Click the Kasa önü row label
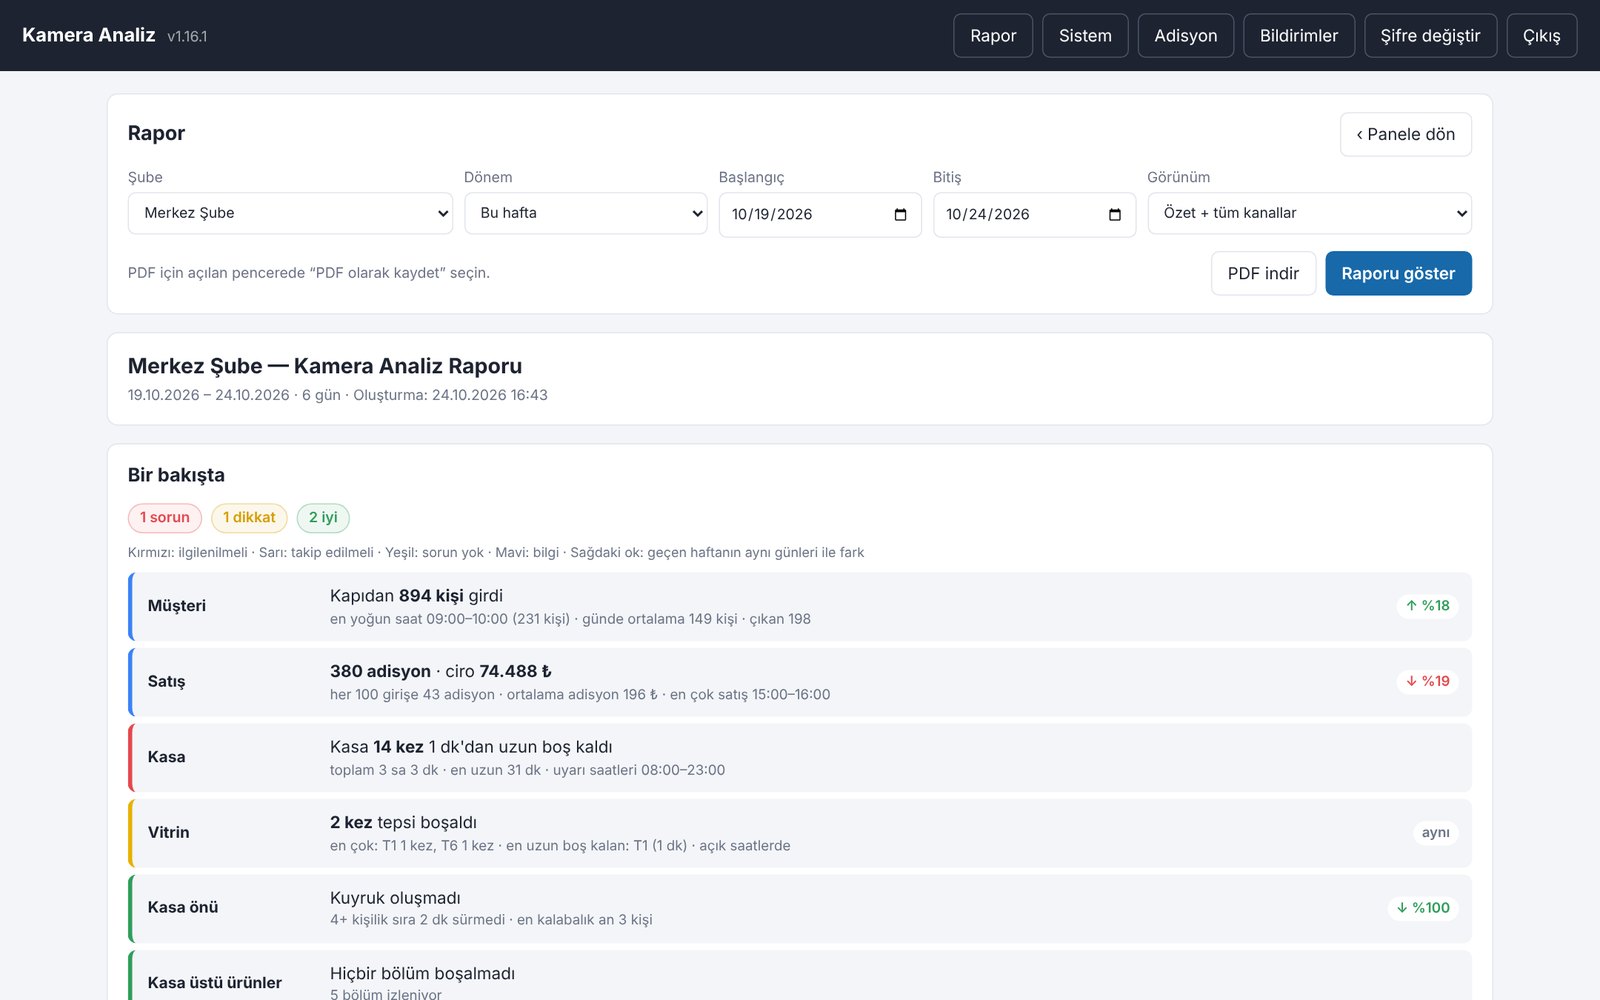This screenshot has width=1600, height=1000. 183,908
